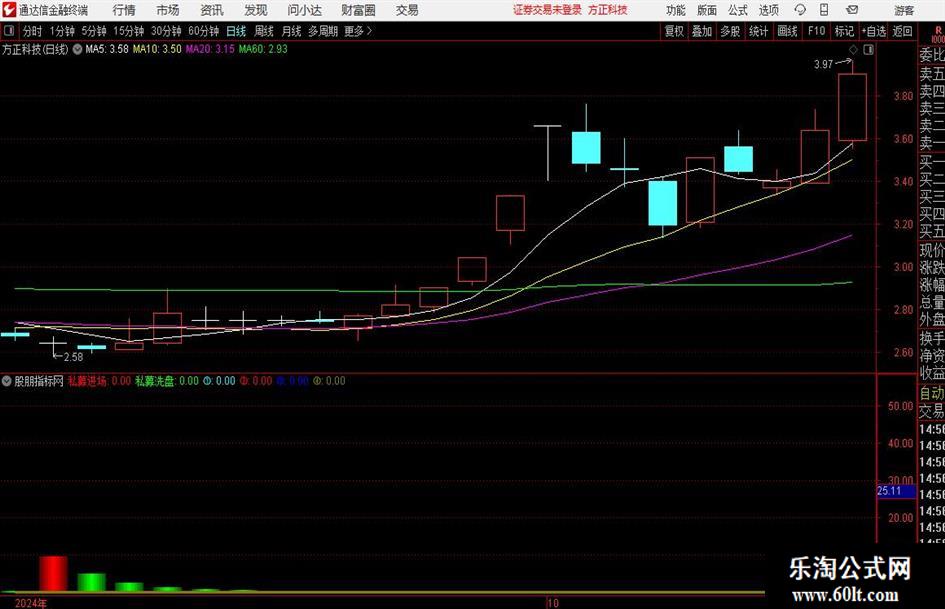
Task: Click the last red candlestick near 3.97
Action: click(x=852, y=107)
